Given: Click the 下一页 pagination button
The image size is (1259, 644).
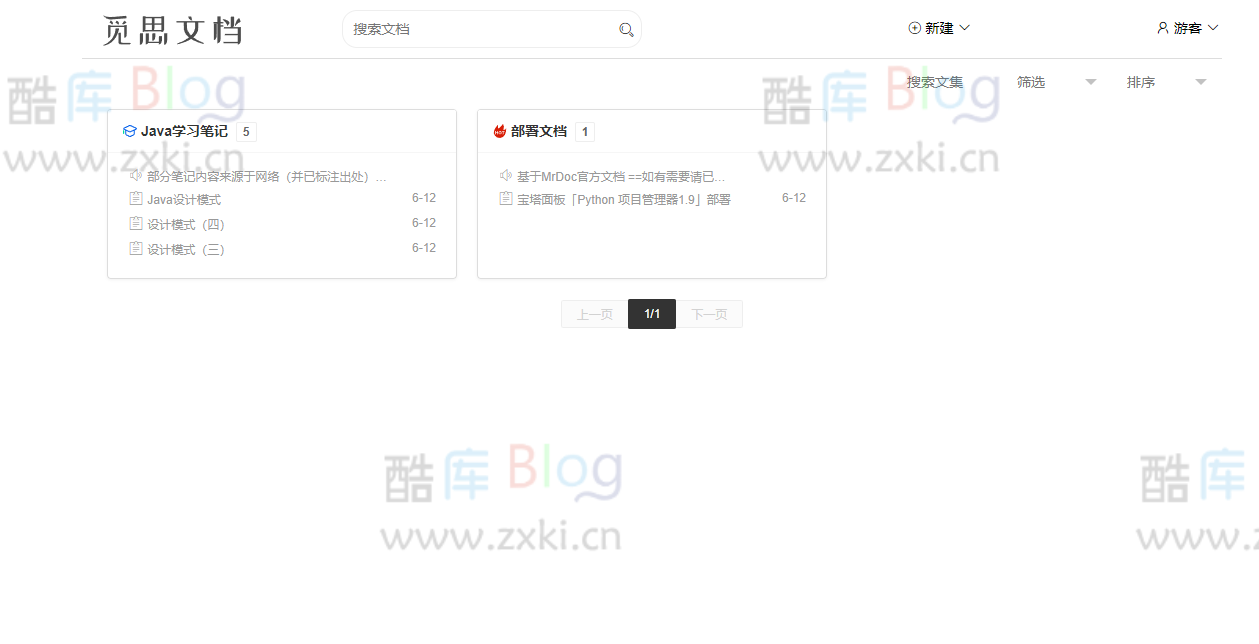Looking at the screenshot, I should click(710, 313).
